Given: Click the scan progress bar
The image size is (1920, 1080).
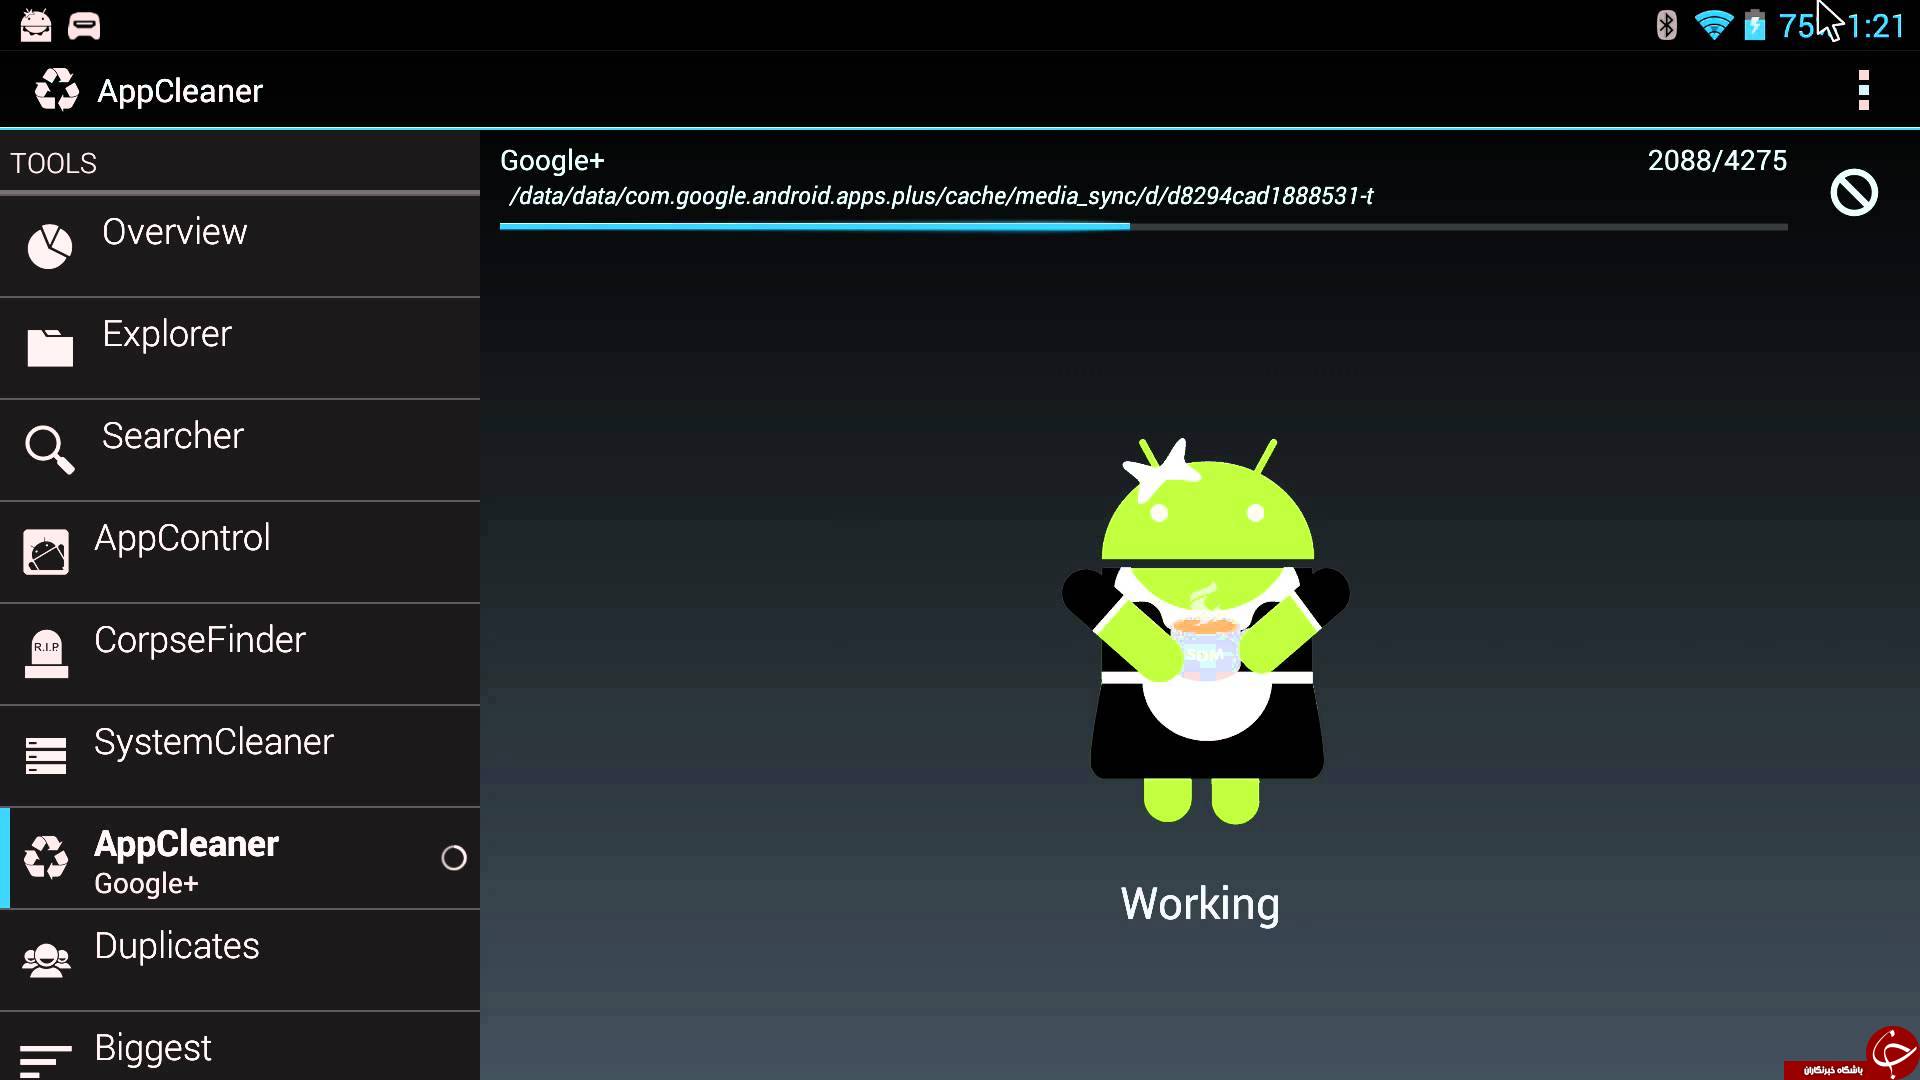Looking at the screenshot, I should click(1143, 227).
